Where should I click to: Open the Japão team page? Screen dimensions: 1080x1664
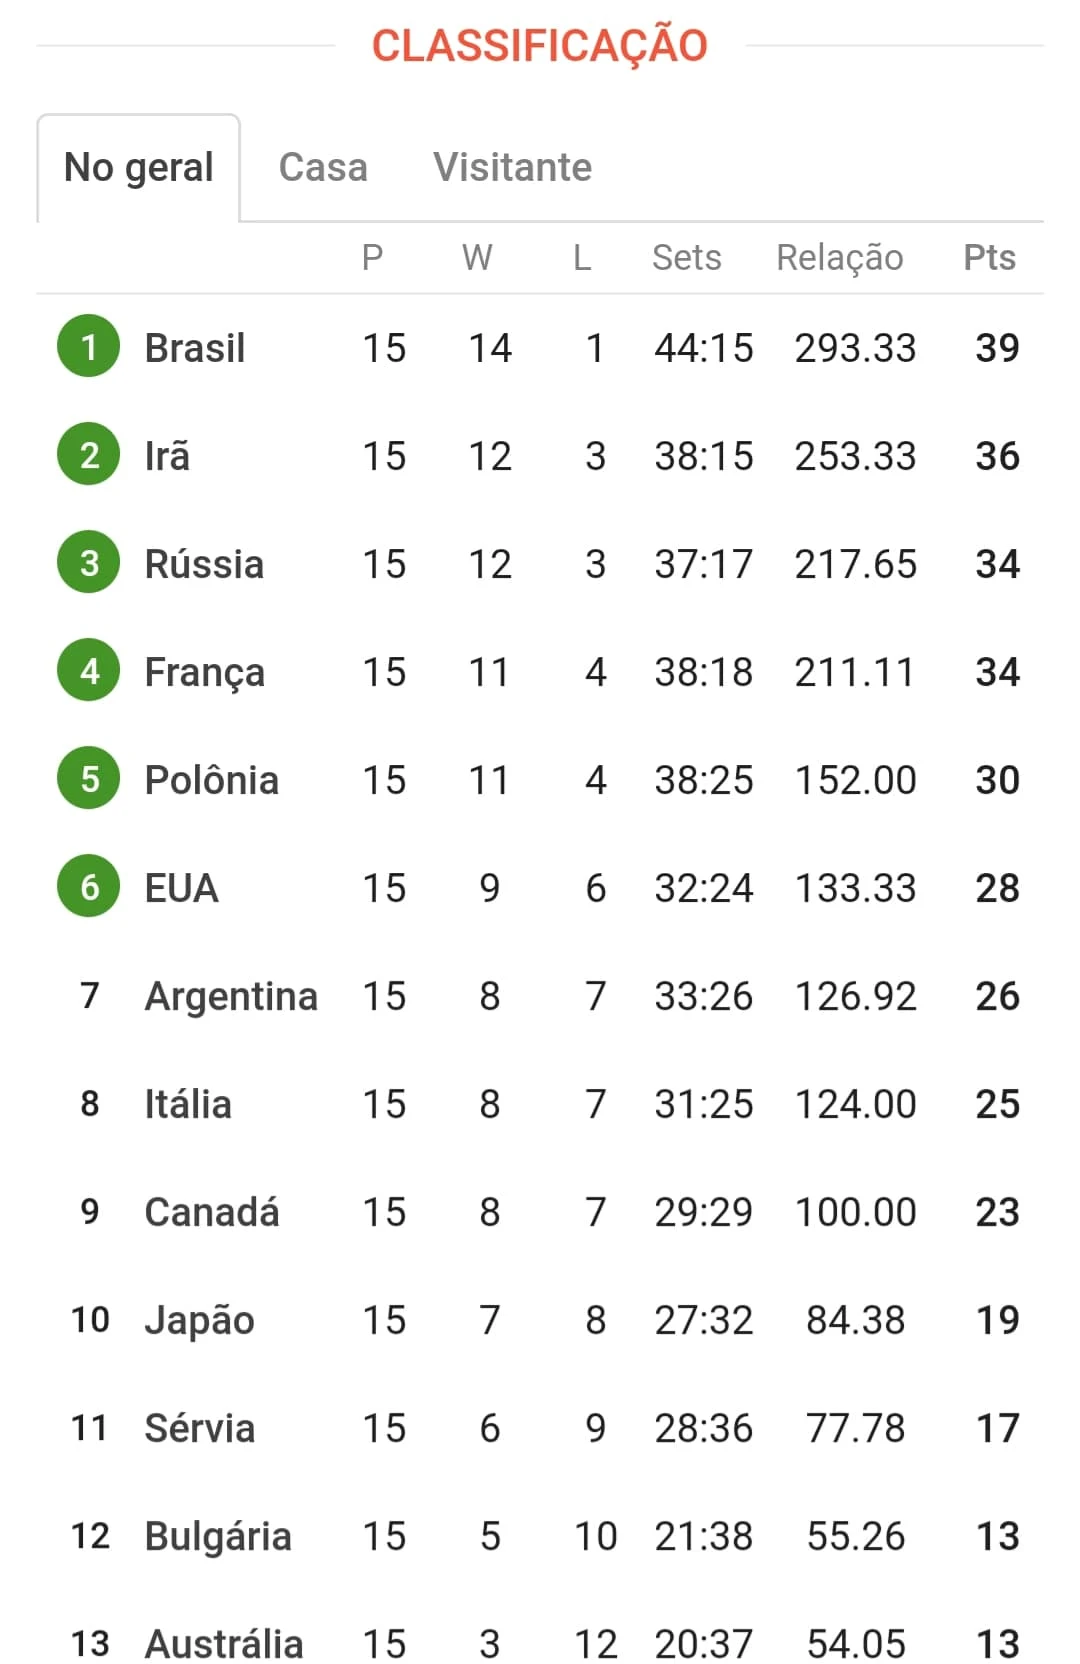(200, 1321)
